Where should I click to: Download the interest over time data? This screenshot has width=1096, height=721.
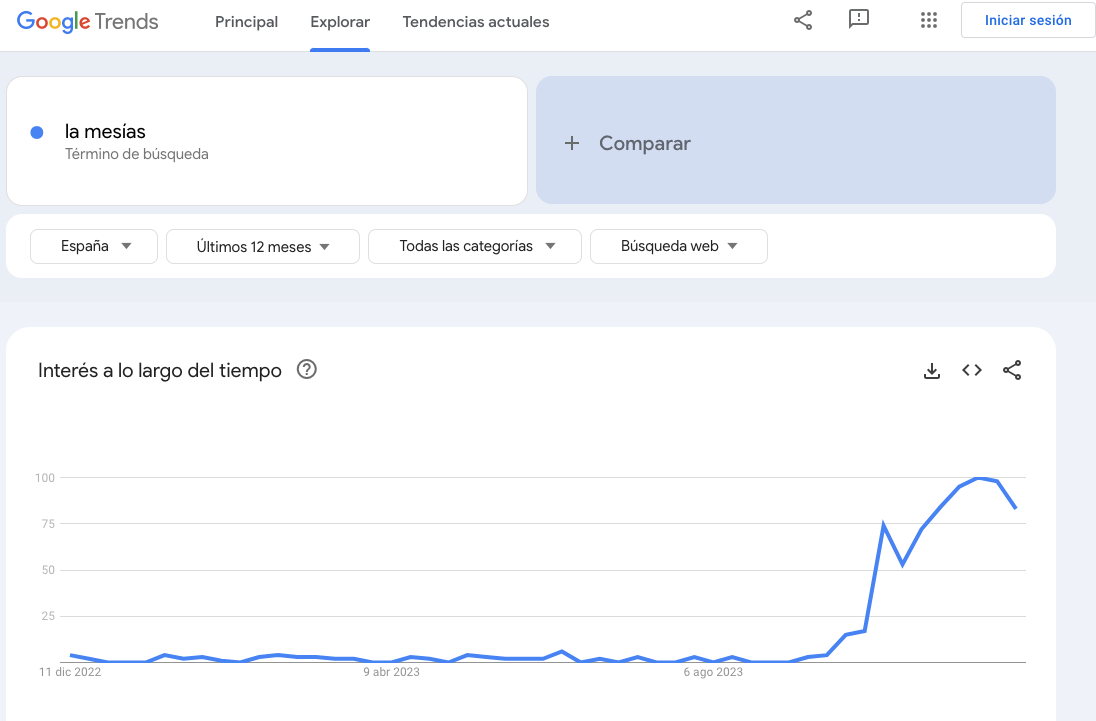pyautogui.click(x=931, y=370)
